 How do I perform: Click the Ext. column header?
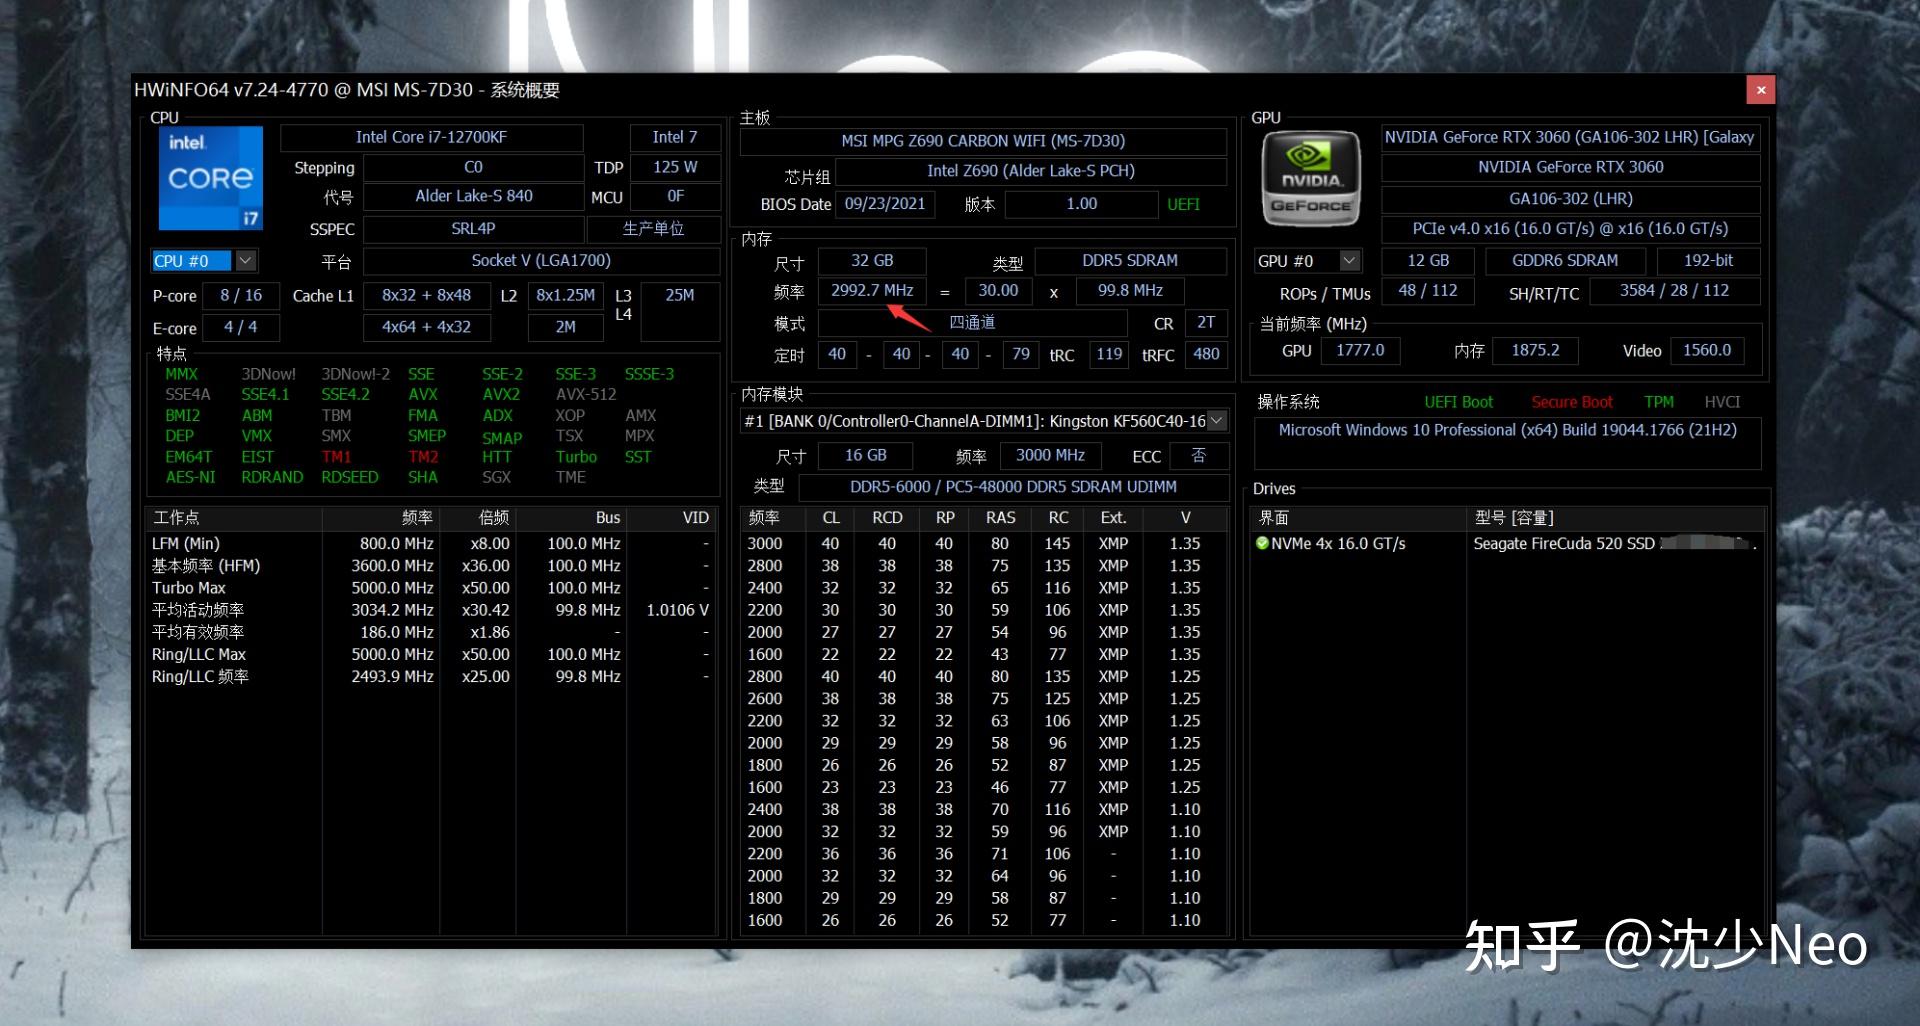tap(1113, 517)
